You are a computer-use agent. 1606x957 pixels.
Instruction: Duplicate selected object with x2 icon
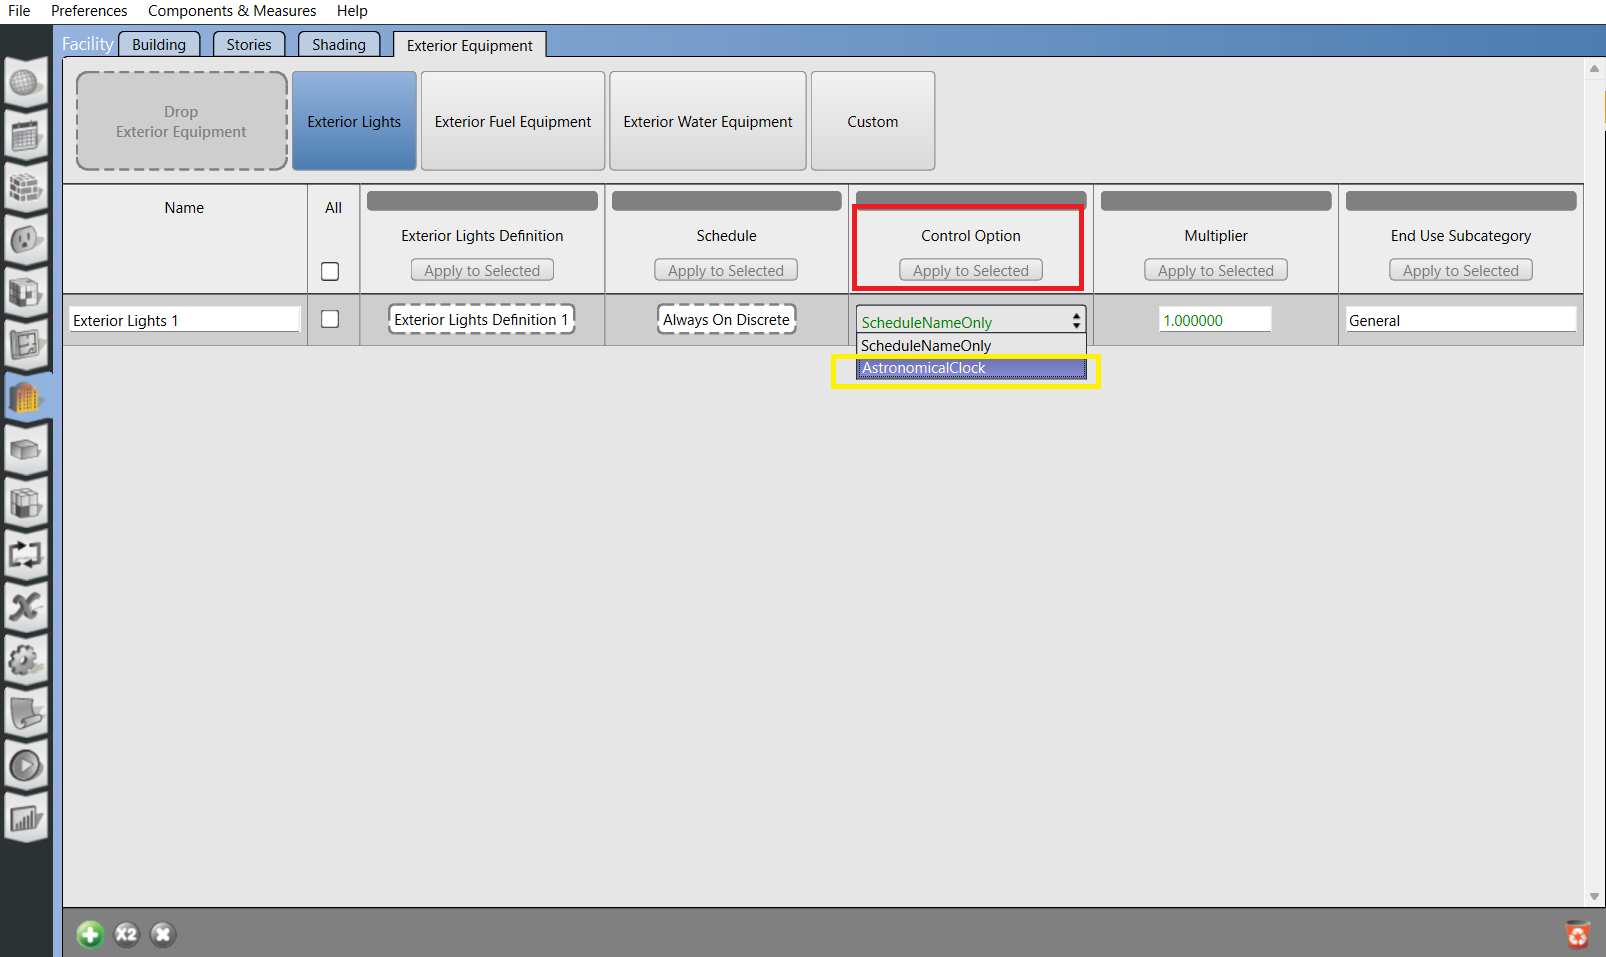126,934
